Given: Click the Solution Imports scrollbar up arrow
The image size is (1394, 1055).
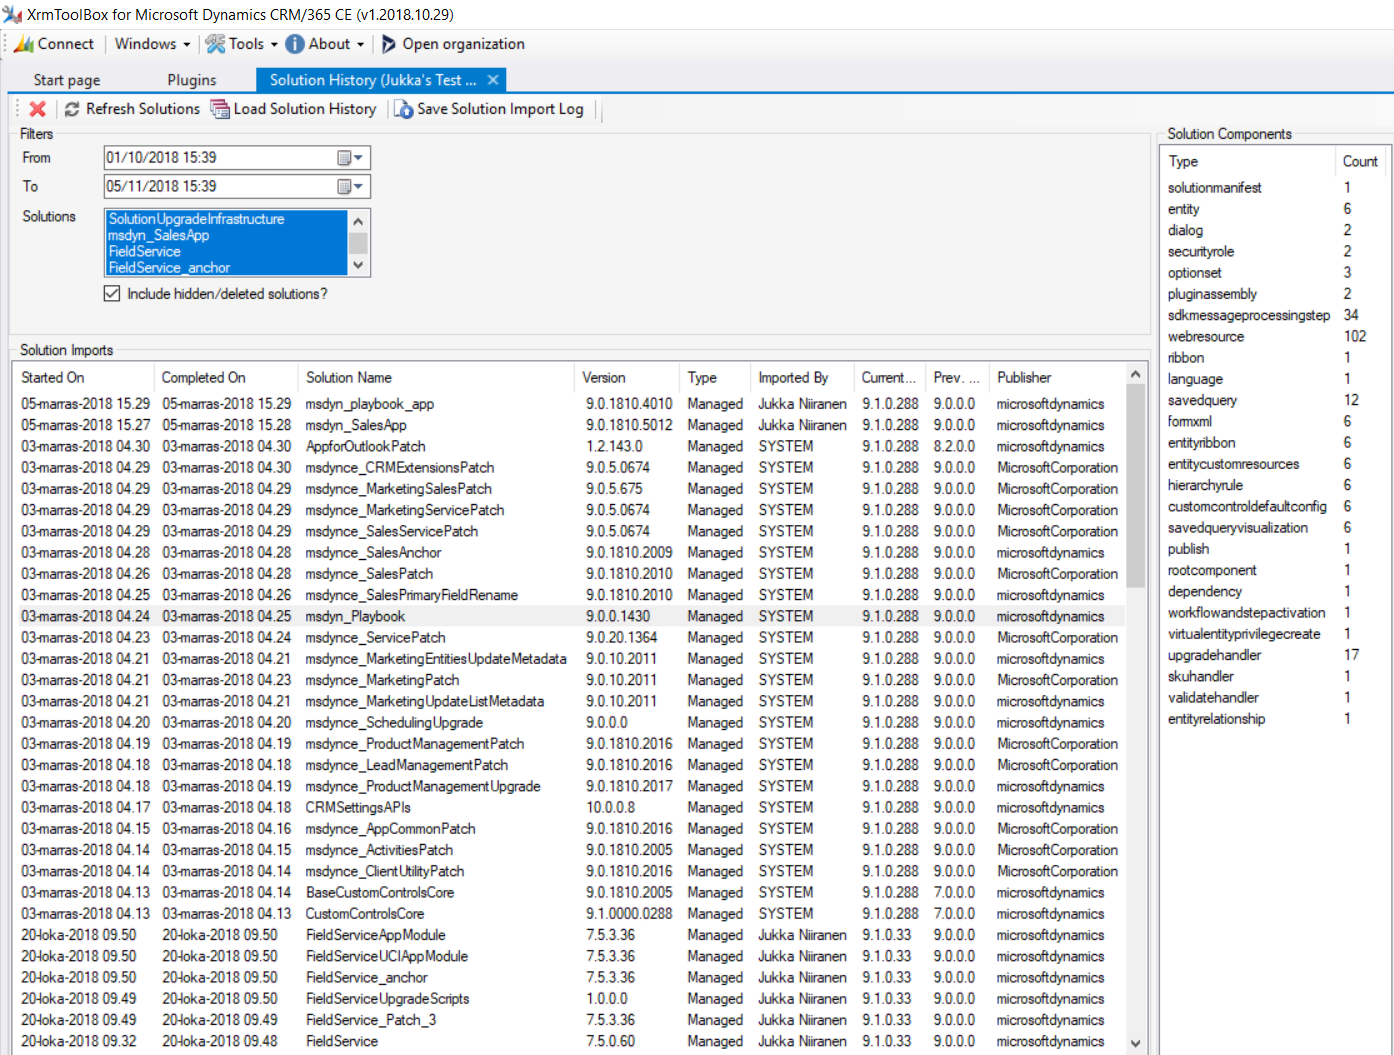Looking at the screenshot, I should [1135, 374].
